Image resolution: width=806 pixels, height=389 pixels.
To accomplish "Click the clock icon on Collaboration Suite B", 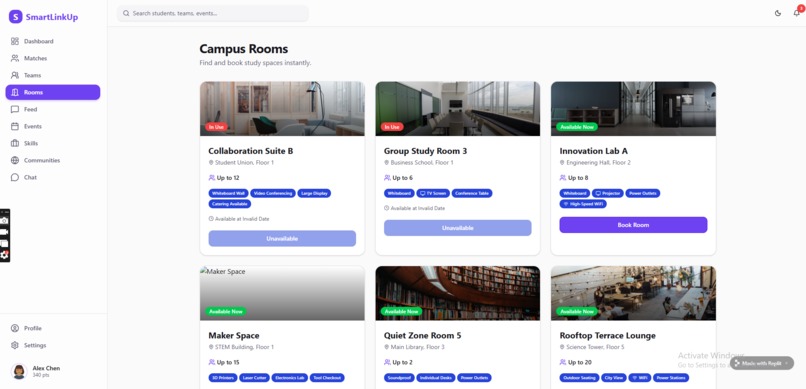I will 211,219.
